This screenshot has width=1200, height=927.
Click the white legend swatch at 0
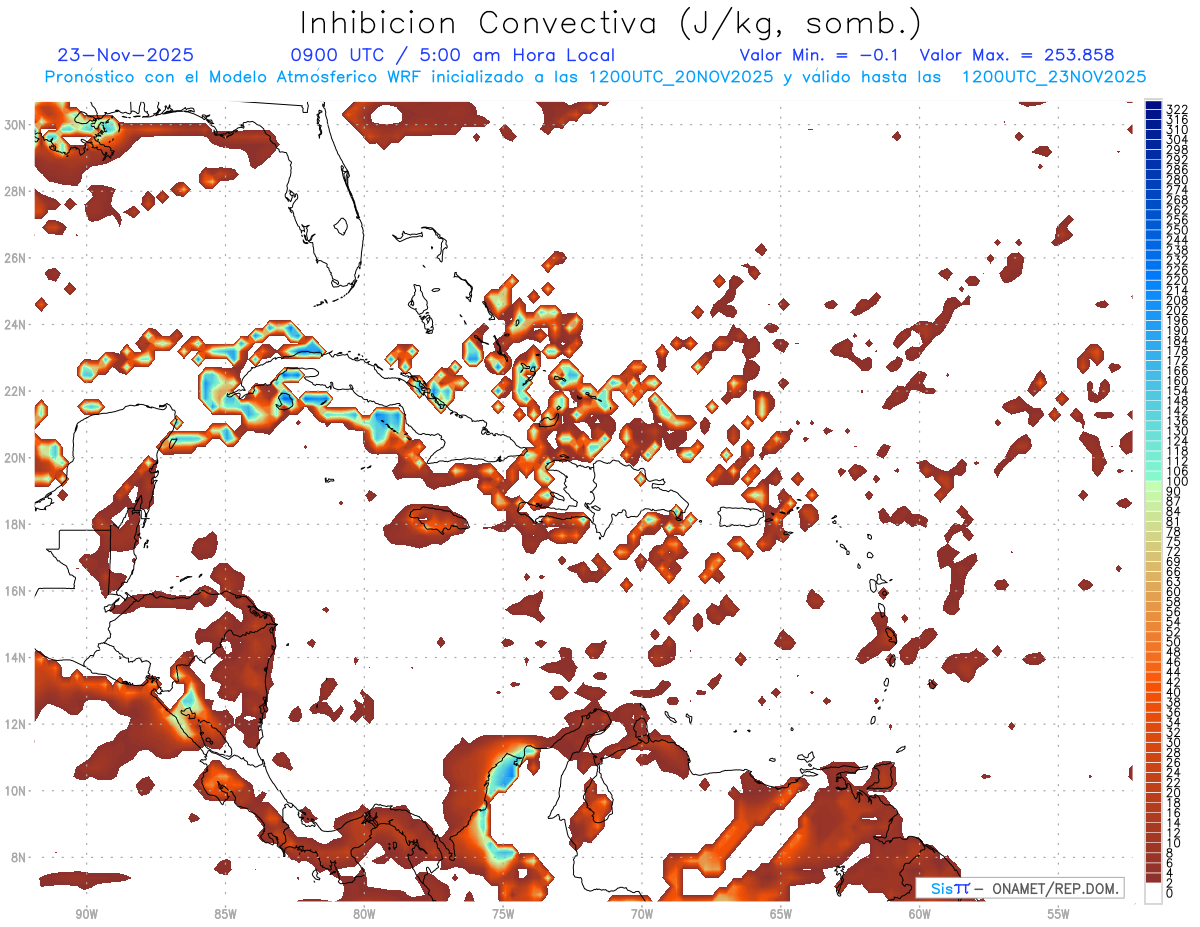(1154, 892)
